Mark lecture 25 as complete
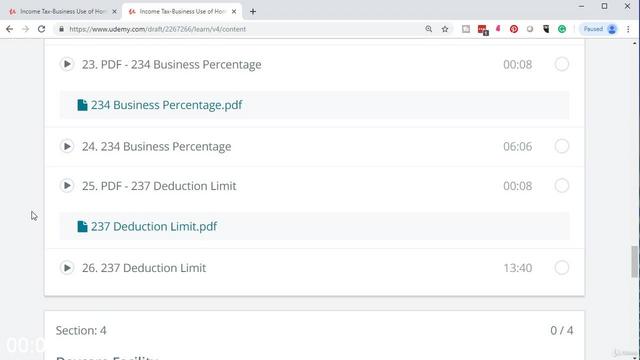Viewport: 640px width, 360px height. [562, 186]
